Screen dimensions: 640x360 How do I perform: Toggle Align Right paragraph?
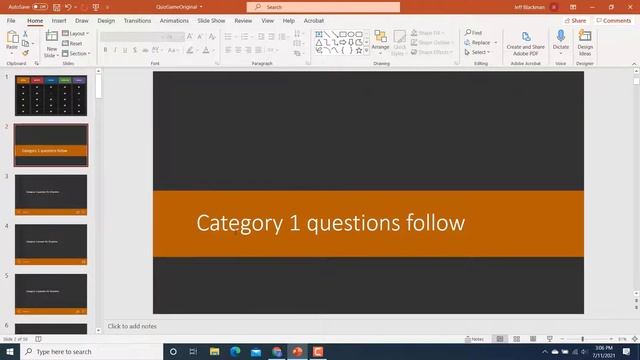[x=248, y=50]
